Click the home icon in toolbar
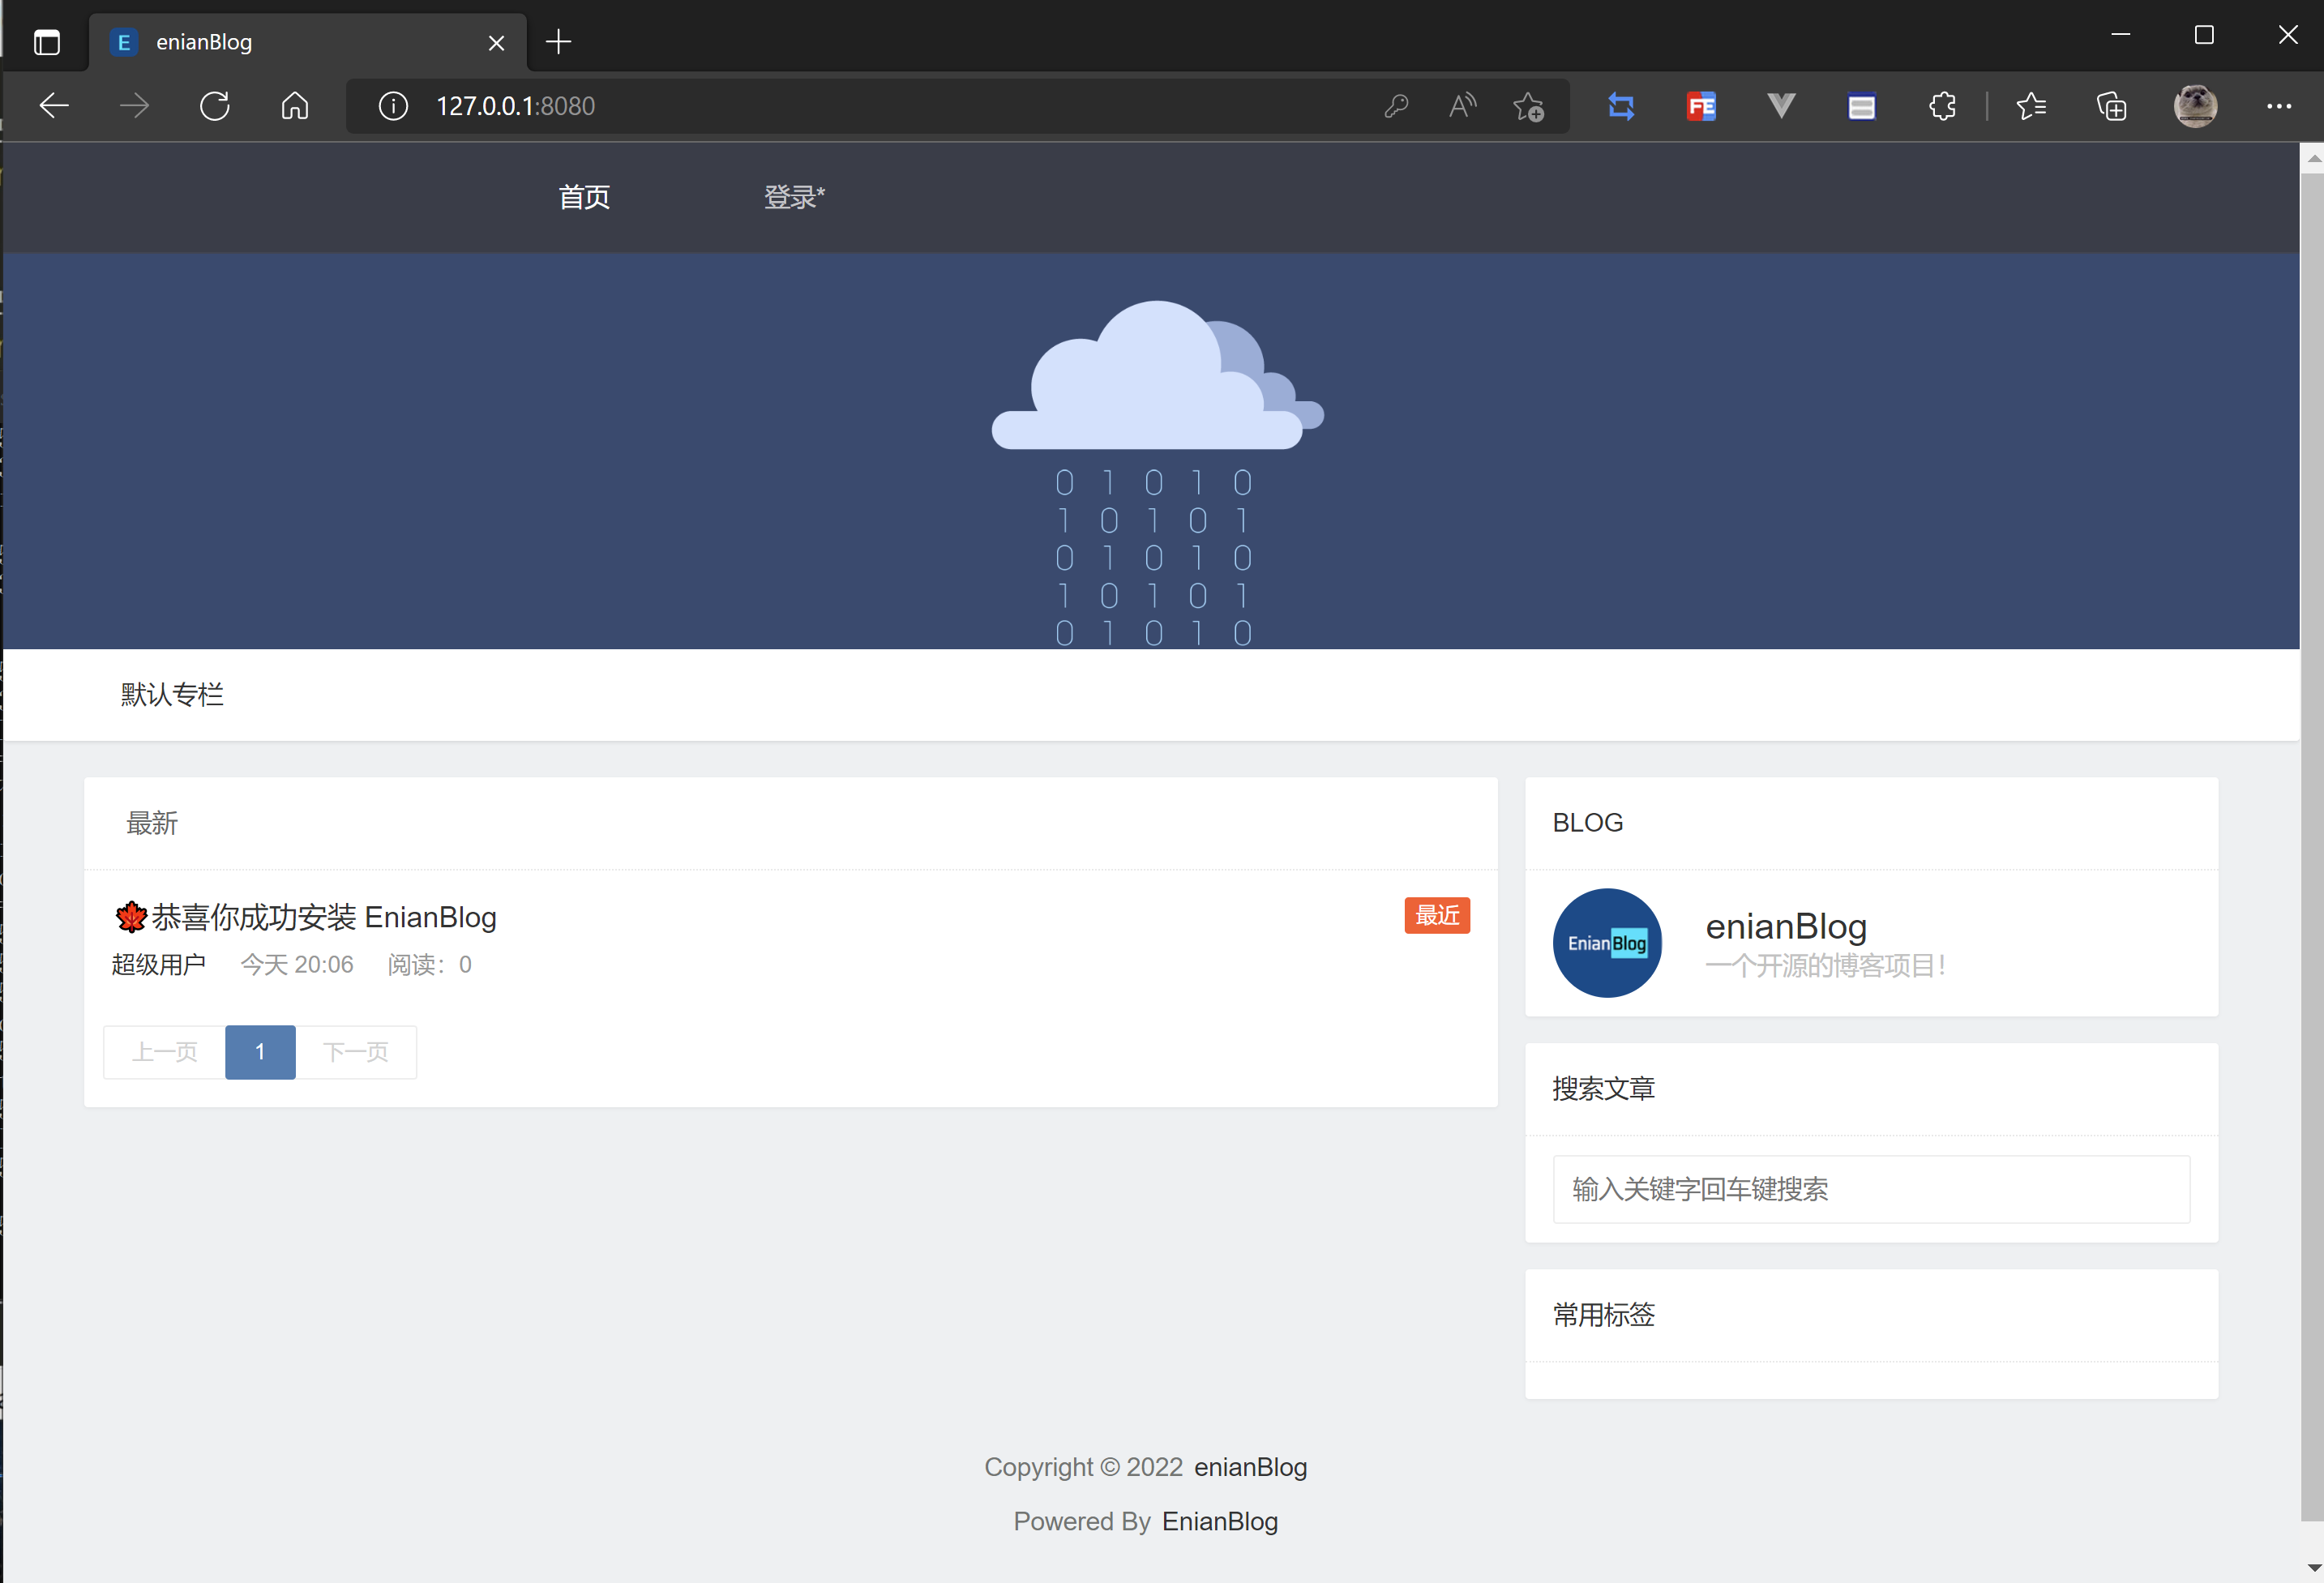Viewport: 2324px width, 1583px height. [x=295, y=106]
